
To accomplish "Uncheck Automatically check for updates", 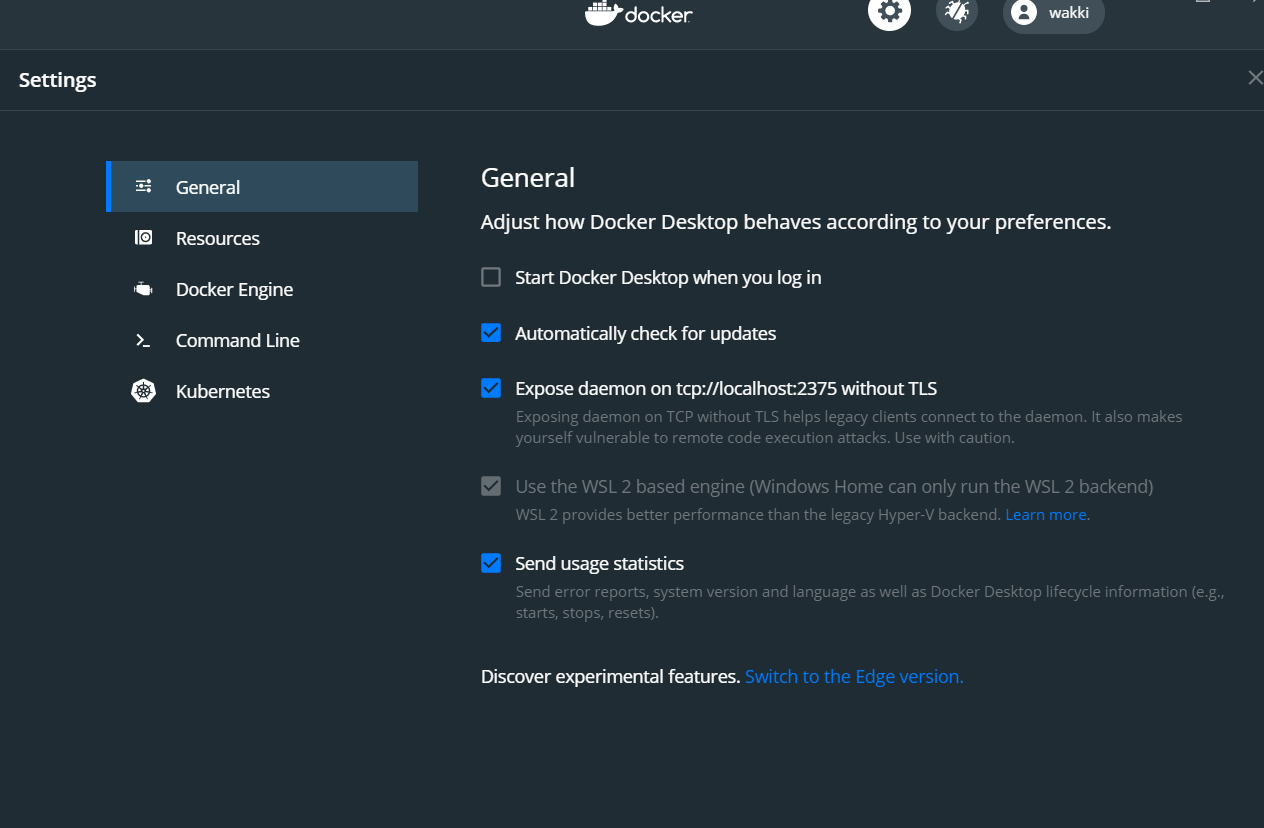I will (x=491, y=333).
